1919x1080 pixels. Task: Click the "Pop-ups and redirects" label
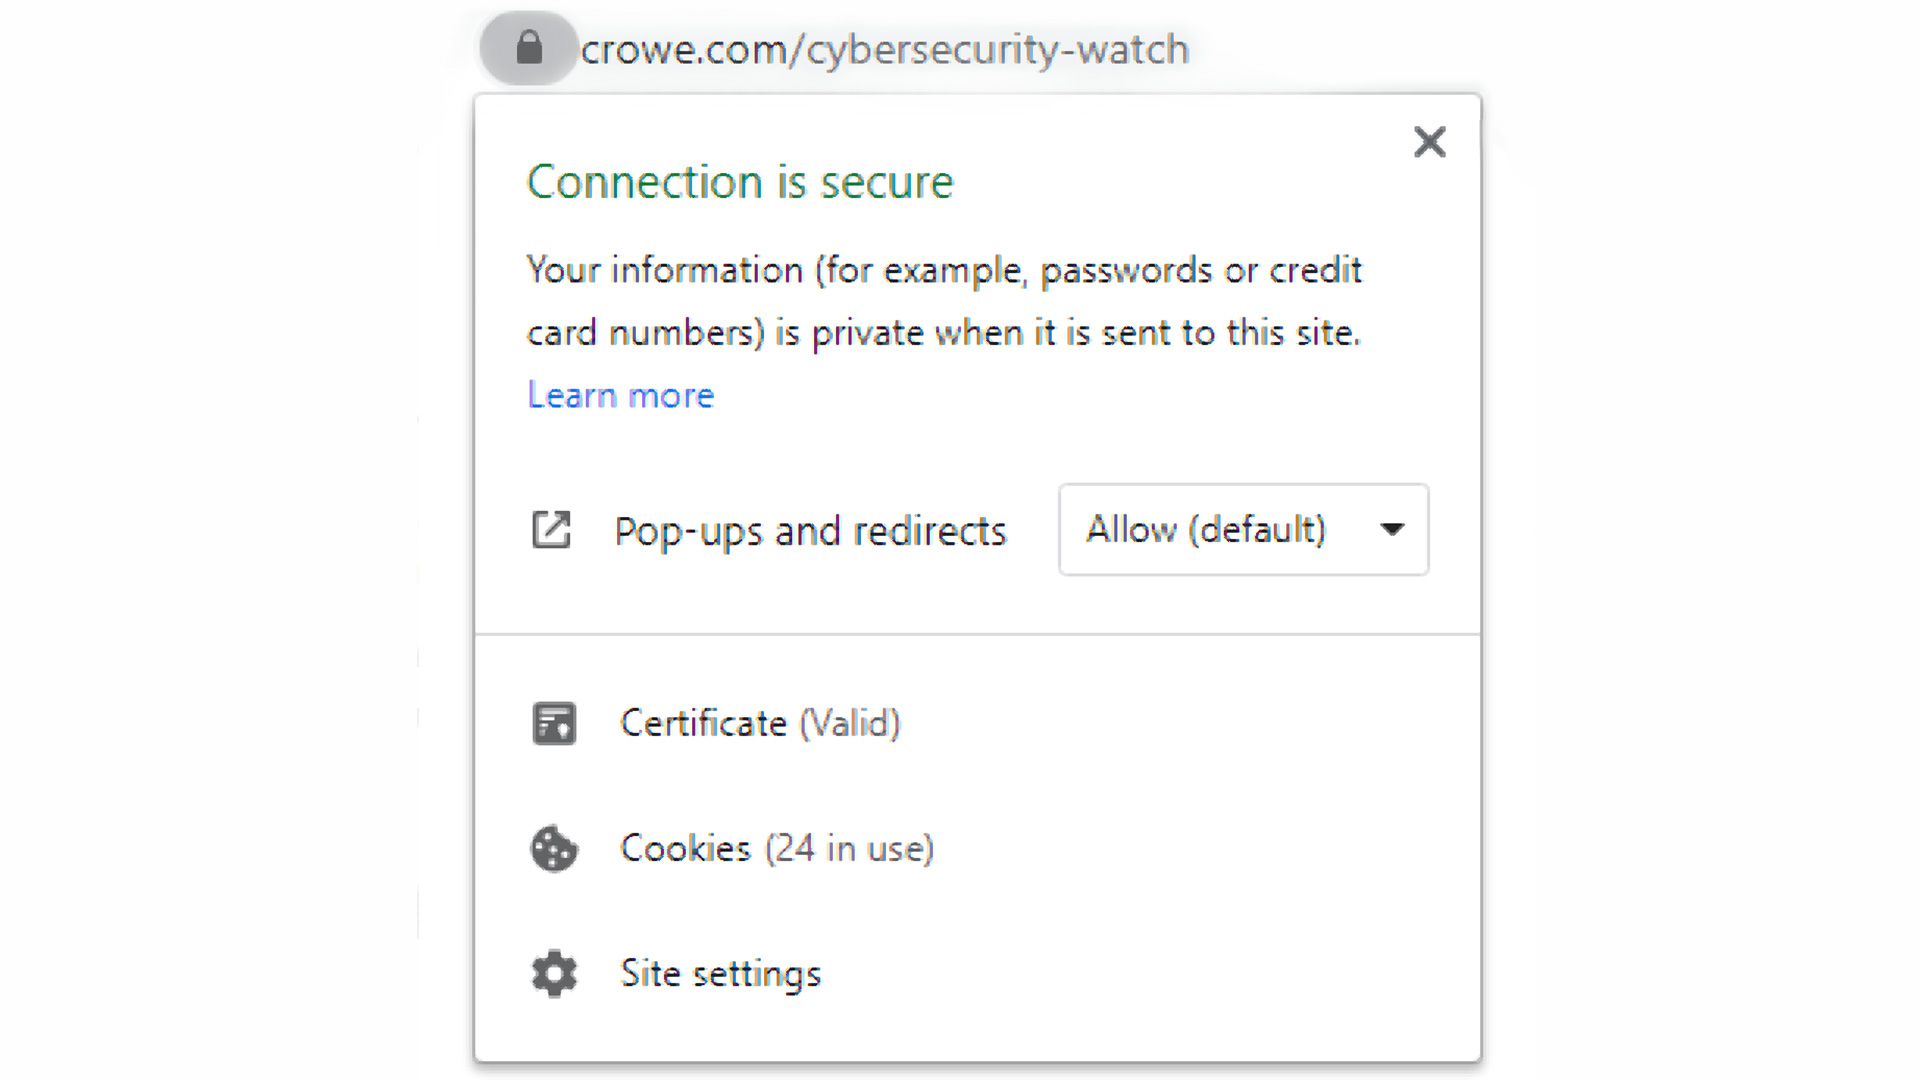coord(810,531)
